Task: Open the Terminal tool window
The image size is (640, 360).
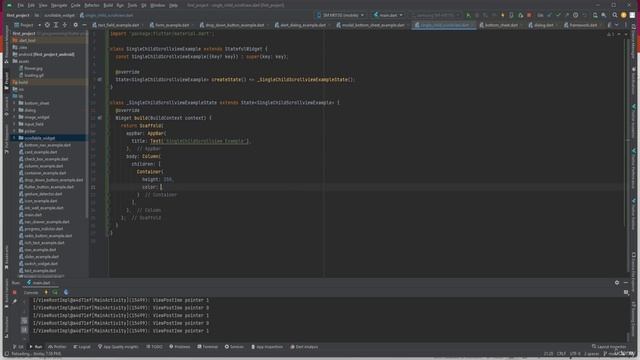Action: [208, 347]
